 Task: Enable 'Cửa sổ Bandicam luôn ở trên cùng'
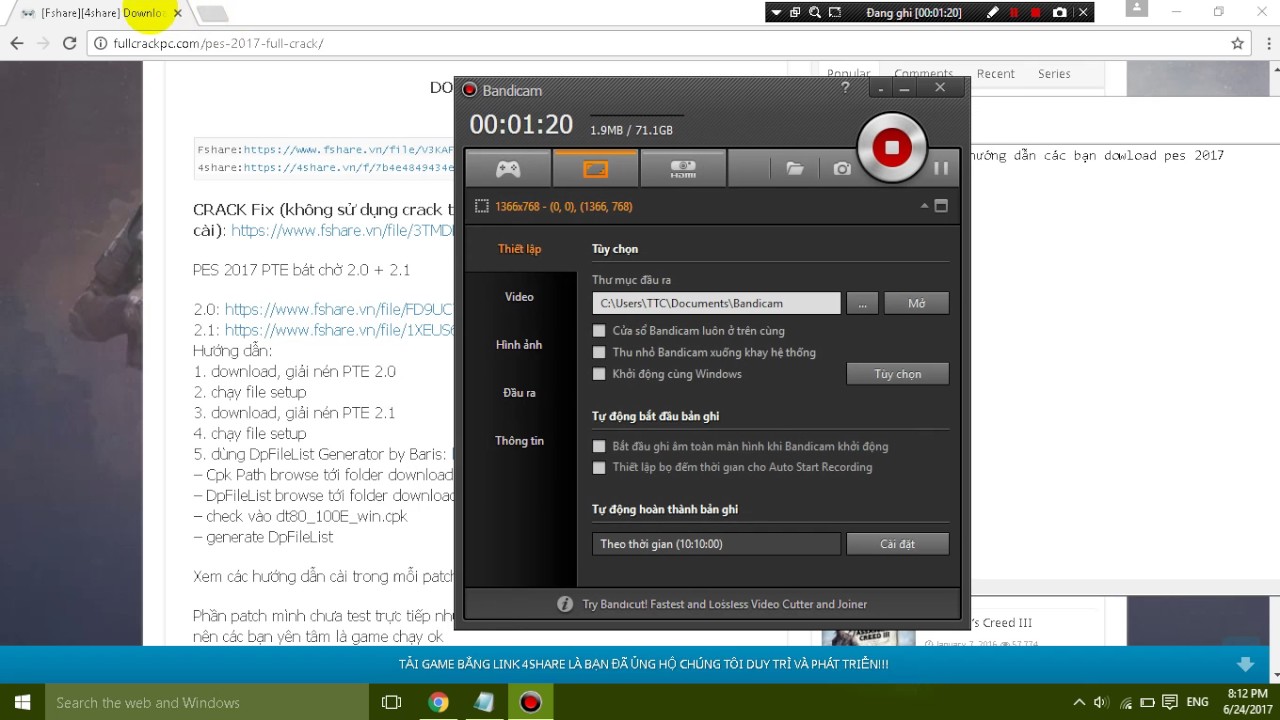tap(598, 331)
